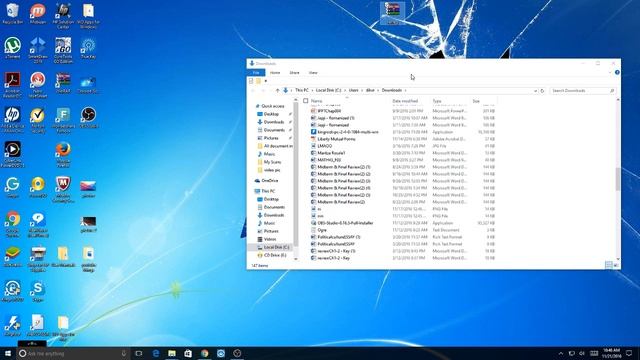The width and height of the screenshot is (640, 360).
Task: Click Users in the address breadcrumb
Action: coord(353,90)
